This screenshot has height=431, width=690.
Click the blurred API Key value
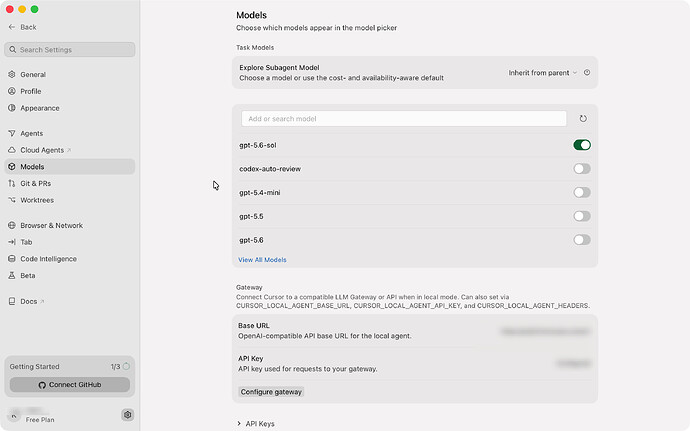pos(573,364)
